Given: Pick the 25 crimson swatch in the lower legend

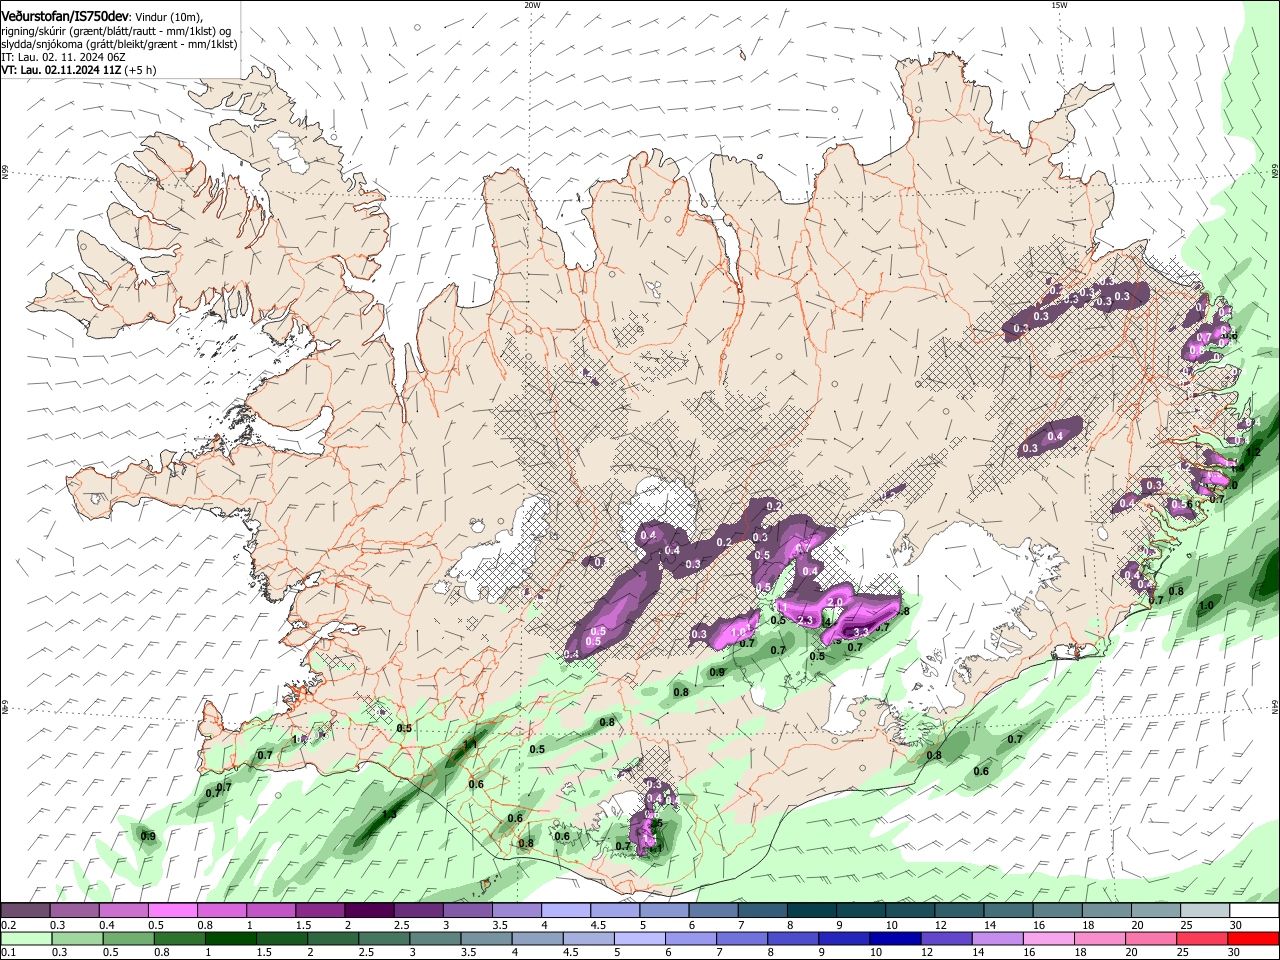Looking at the screenshot, I should coord(1202,939).
